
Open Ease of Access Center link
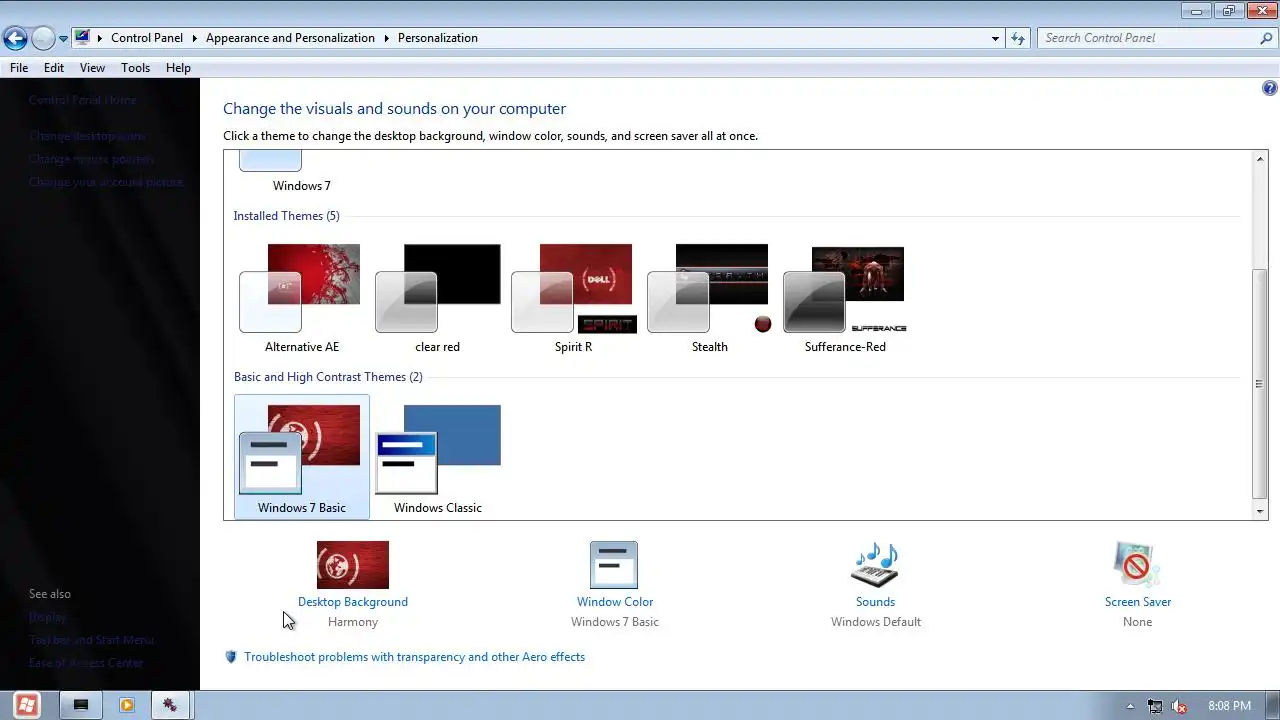[86, 663]
